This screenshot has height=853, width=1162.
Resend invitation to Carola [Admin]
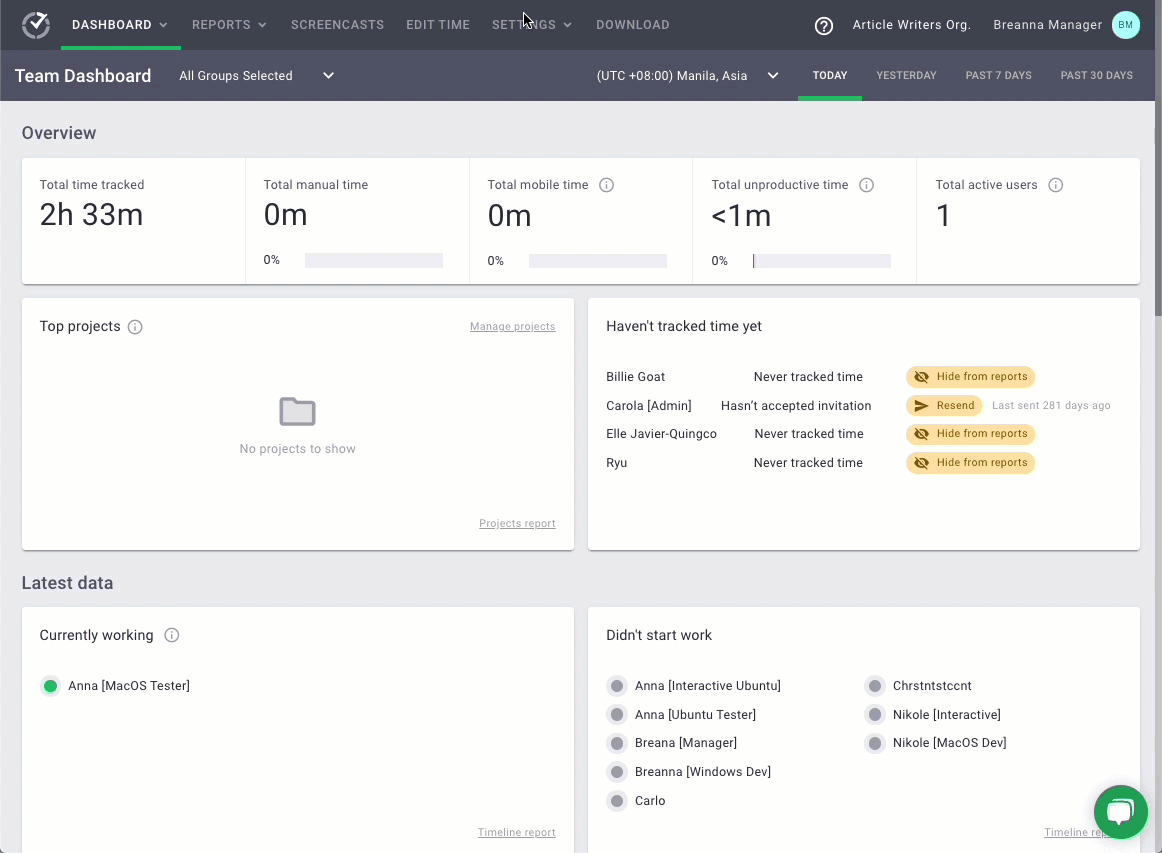(944, 406)
